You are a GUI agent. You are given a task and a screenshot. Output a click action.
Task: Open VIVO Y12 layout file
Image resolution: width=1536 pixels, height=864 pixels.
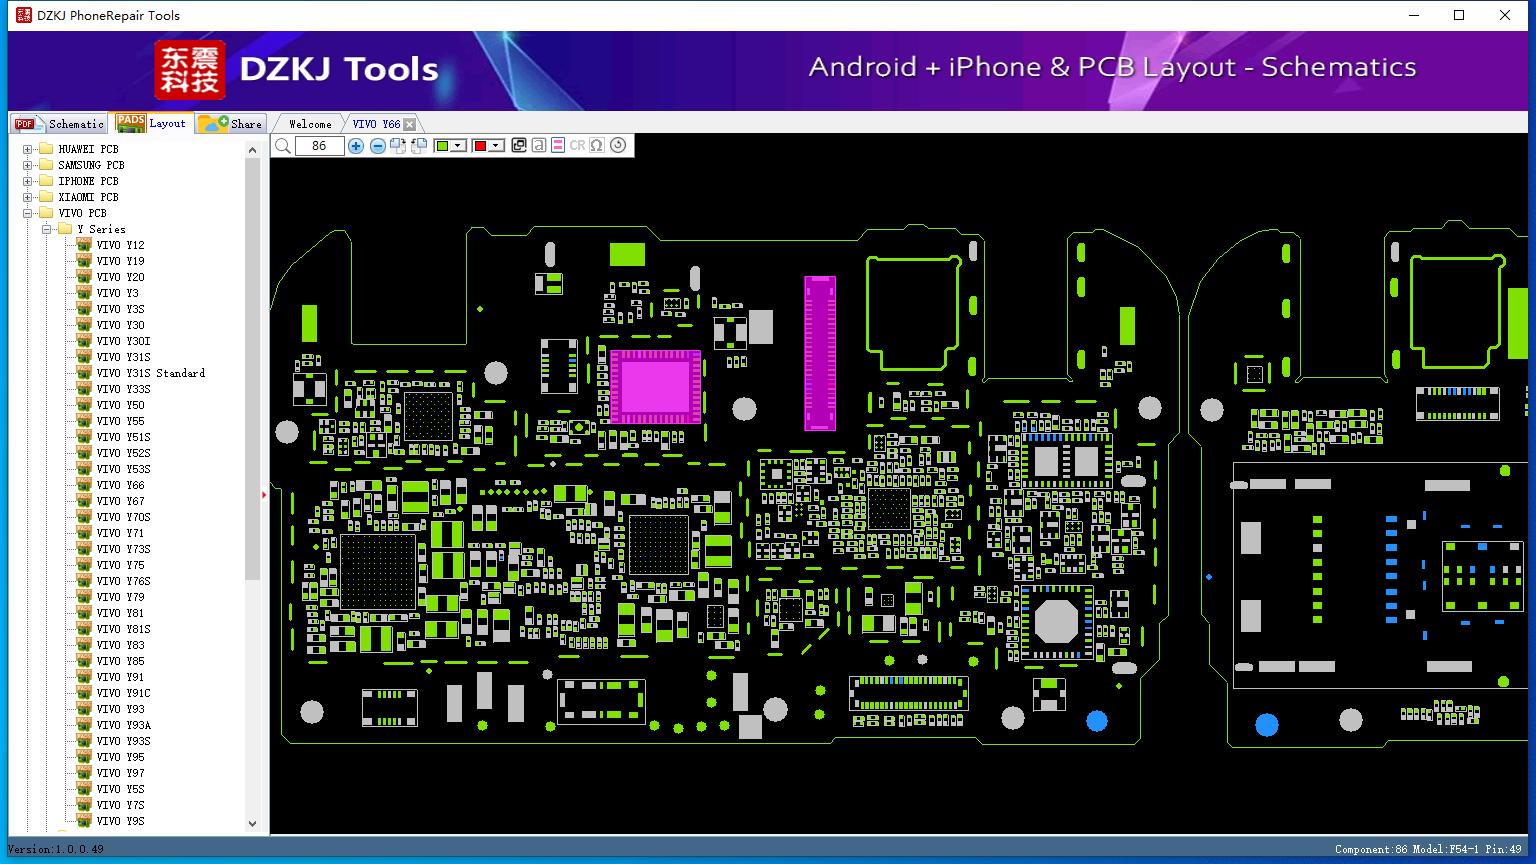pyautogui.click(x=120, y=245)
